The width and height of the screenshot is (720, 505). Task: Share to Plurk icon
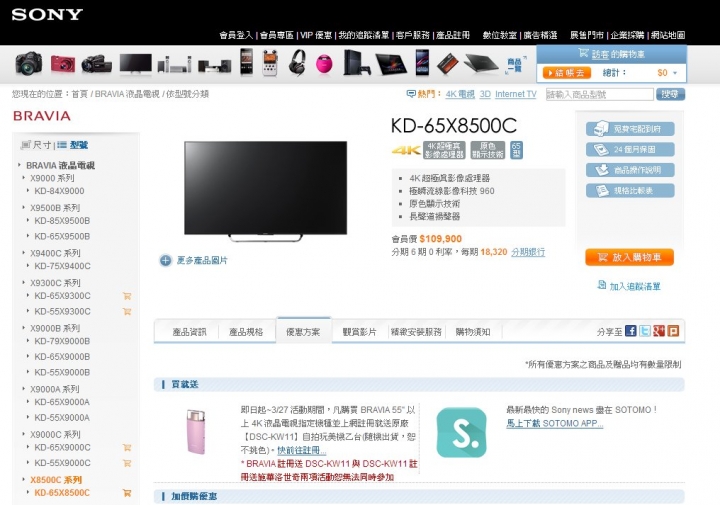coord(673,331)
